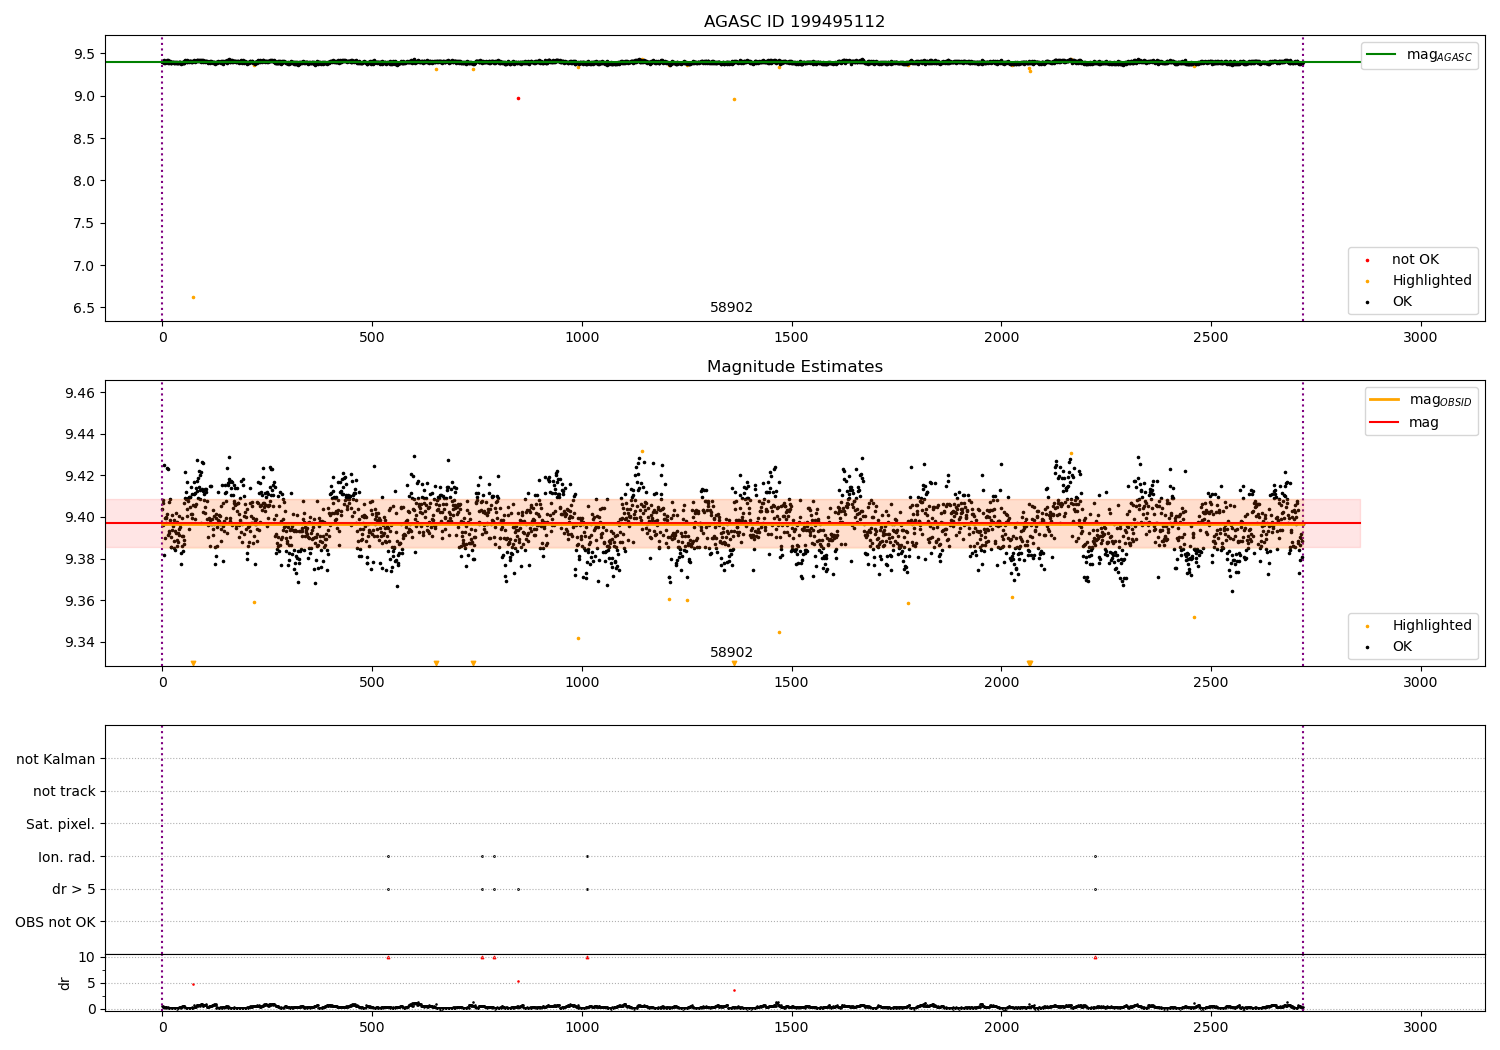The height and width of the screenshot is (1050, 1500).
Task: Click 'Highlighted' in the Magnitude Estimates legend
Action: (1432, 625)
